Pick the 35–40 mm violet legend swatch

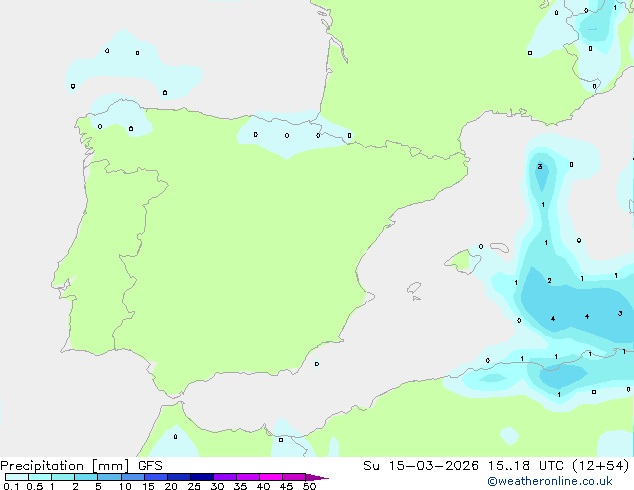248,477
